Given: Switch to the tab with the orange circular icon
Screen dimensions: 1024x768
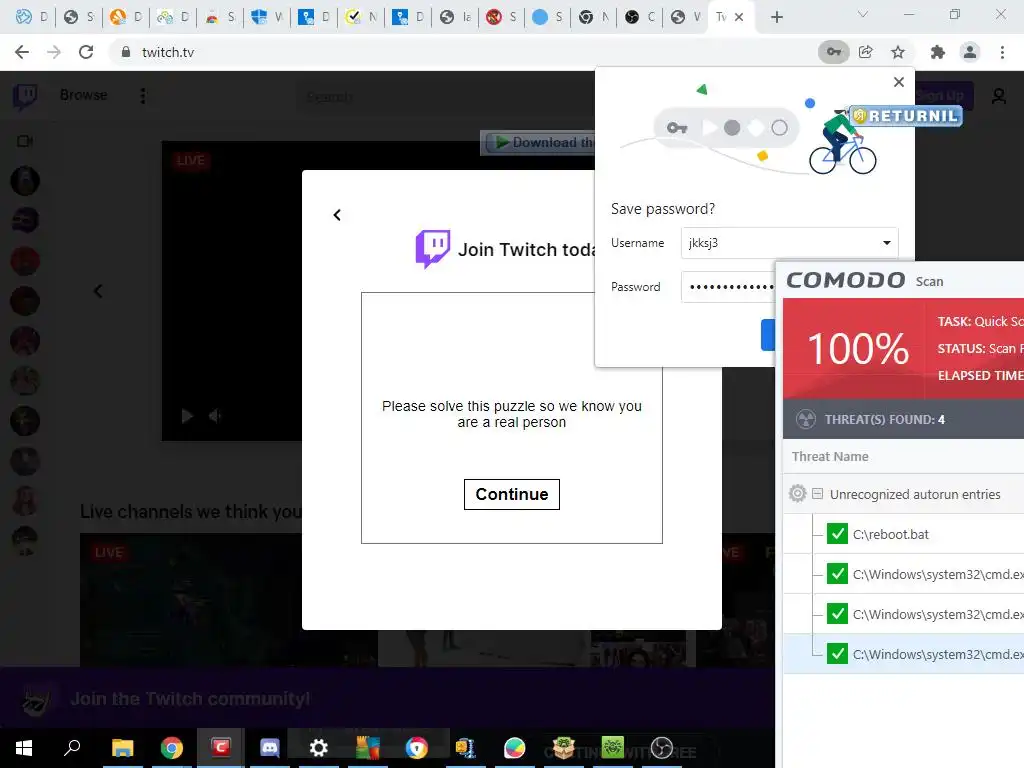Looking at the screenshot, I should (x=125, y=17).
